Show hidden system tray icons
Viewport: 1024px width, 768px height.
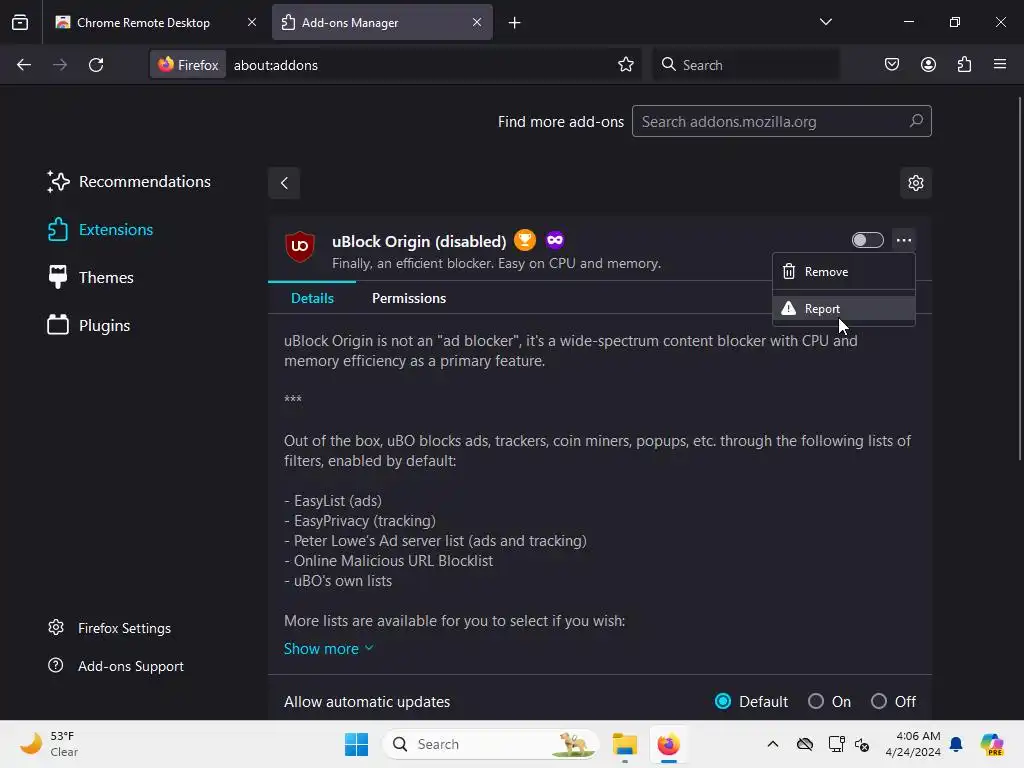[x=773, y=744]
